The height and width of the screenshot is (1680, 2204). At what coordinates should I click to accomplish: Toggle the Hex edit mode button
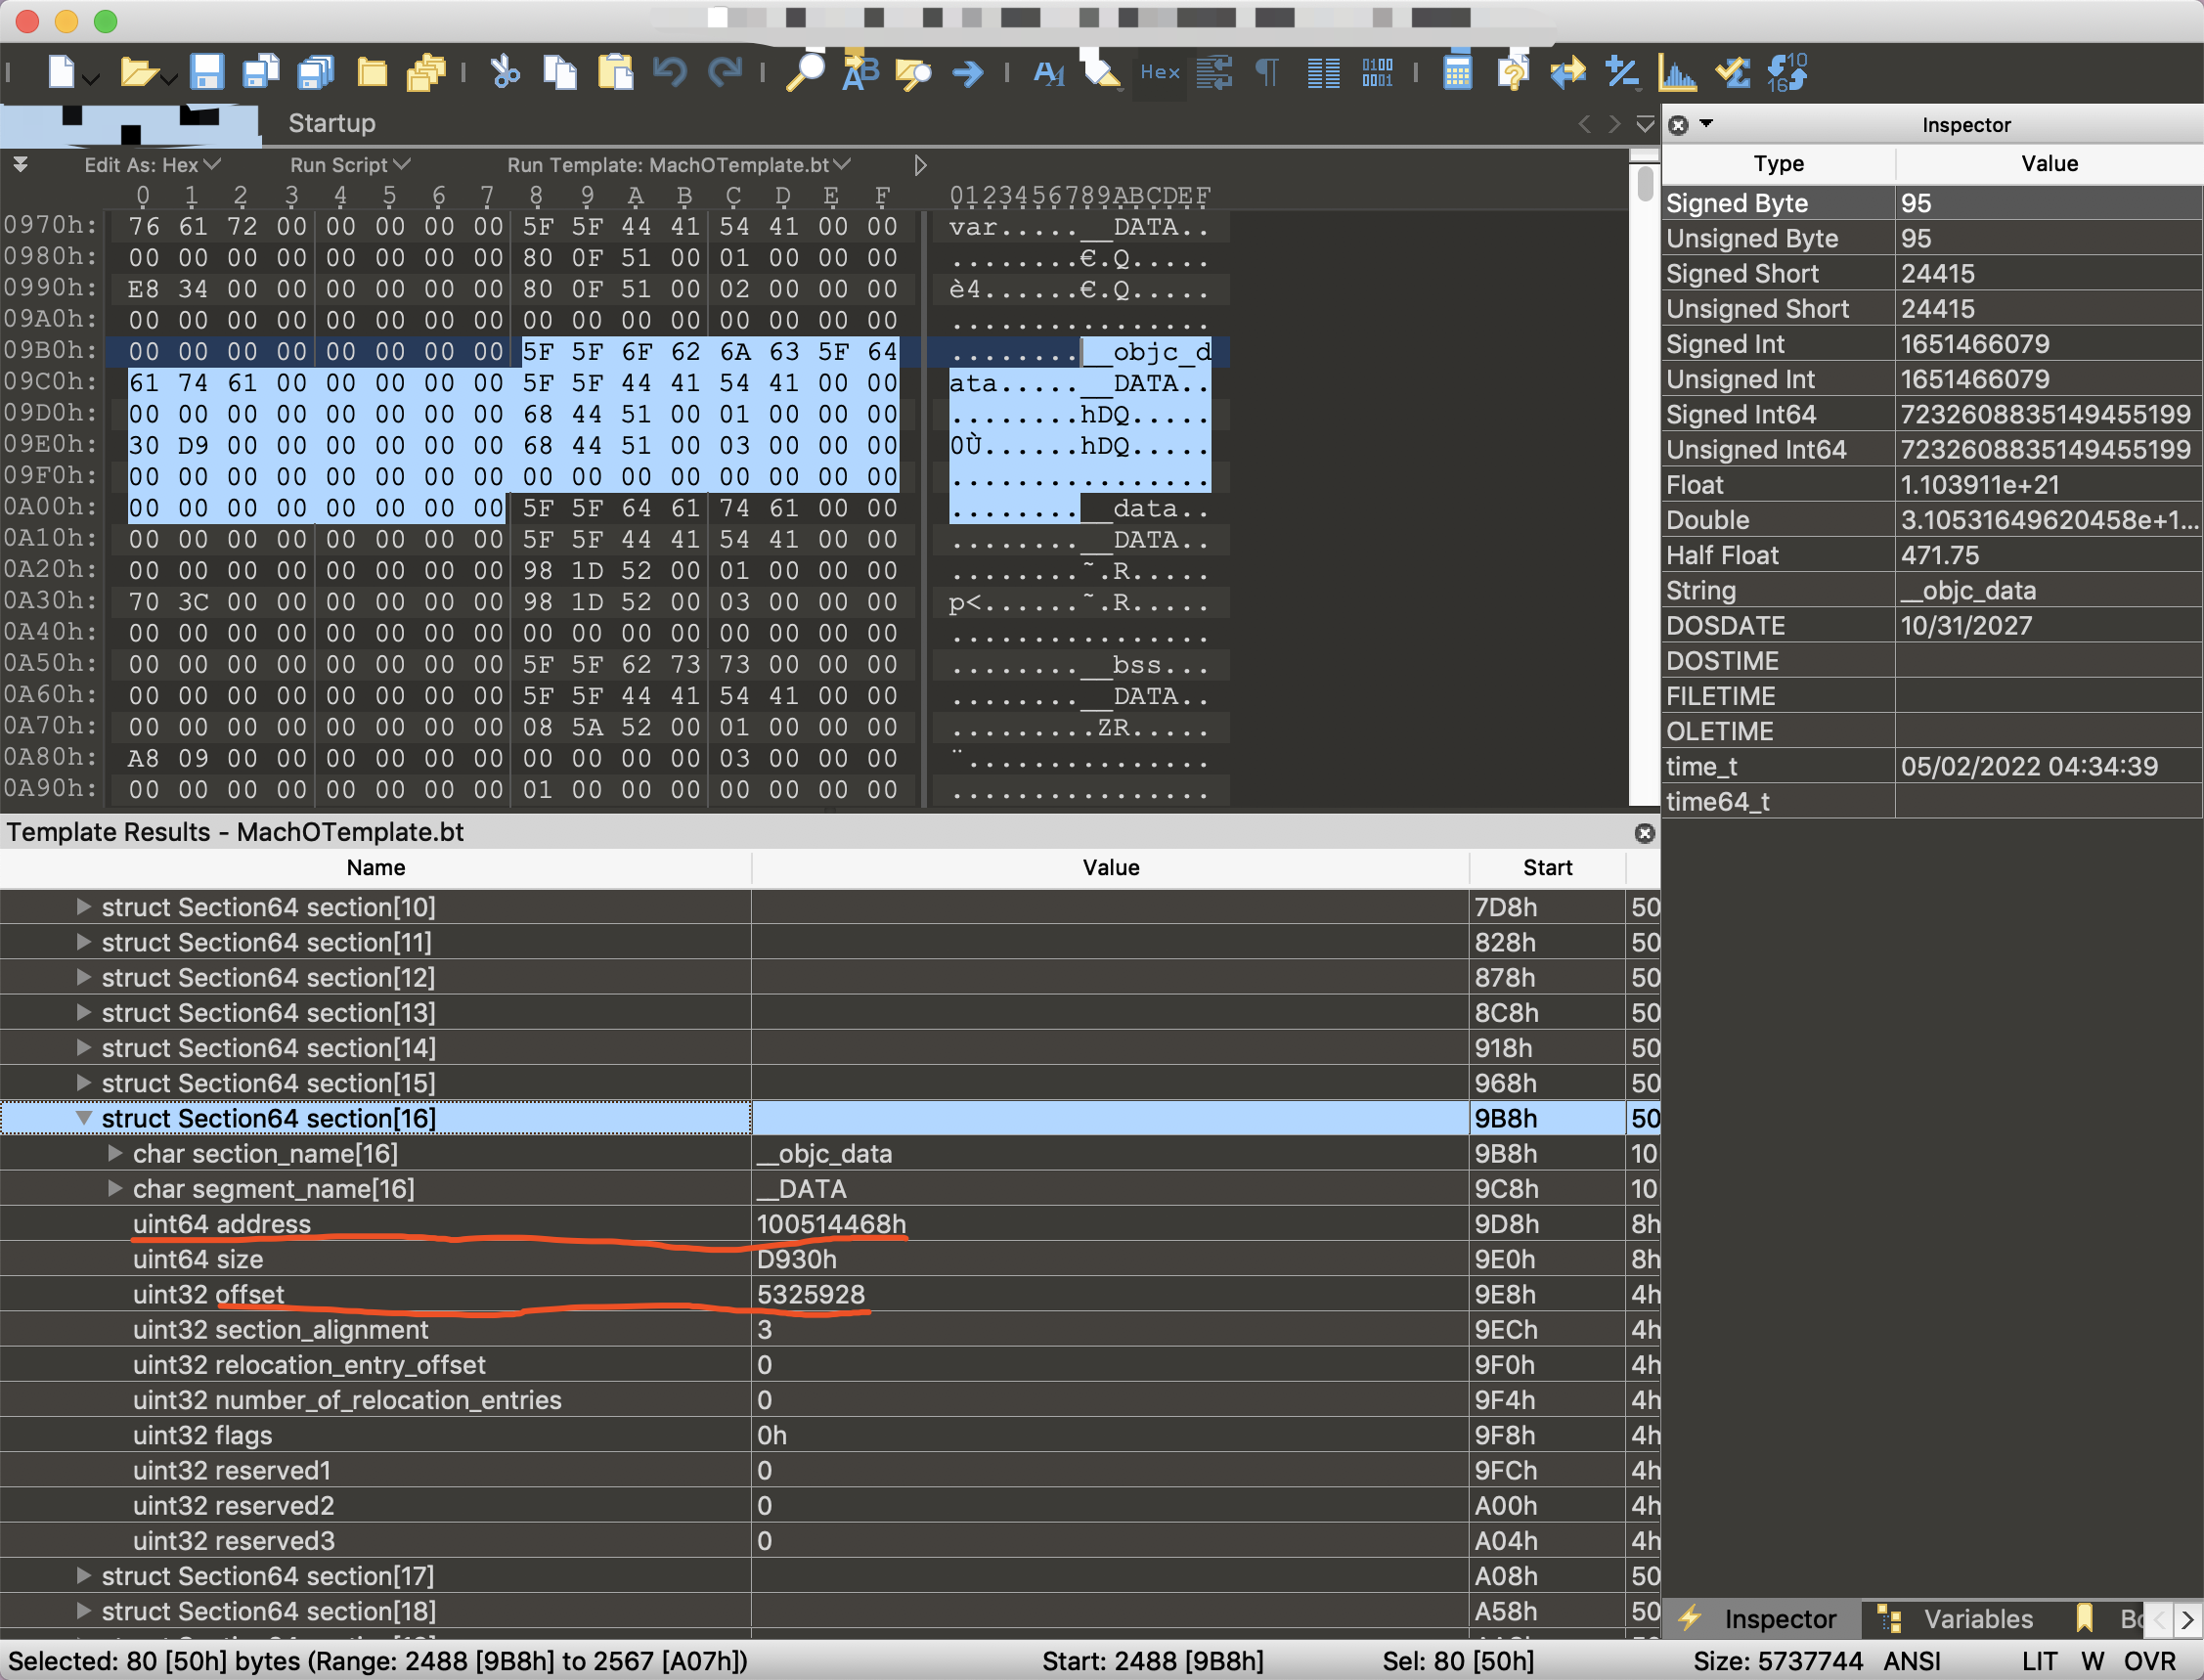(1159, 72)
